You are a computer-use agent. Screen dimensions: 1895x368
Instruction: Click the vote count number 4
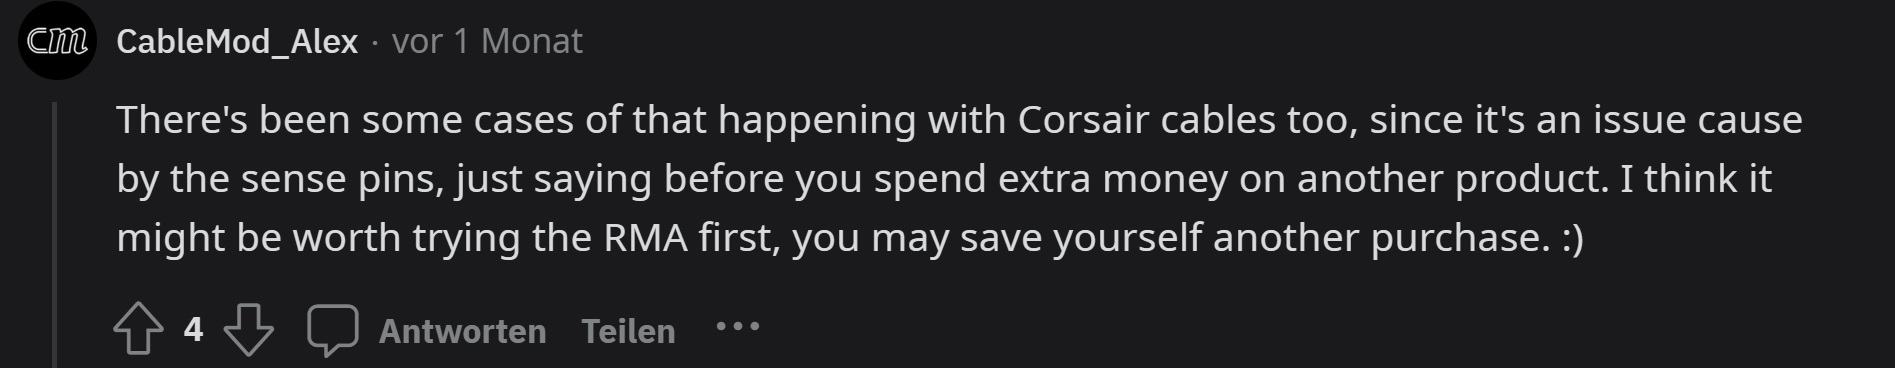point(193,329)
